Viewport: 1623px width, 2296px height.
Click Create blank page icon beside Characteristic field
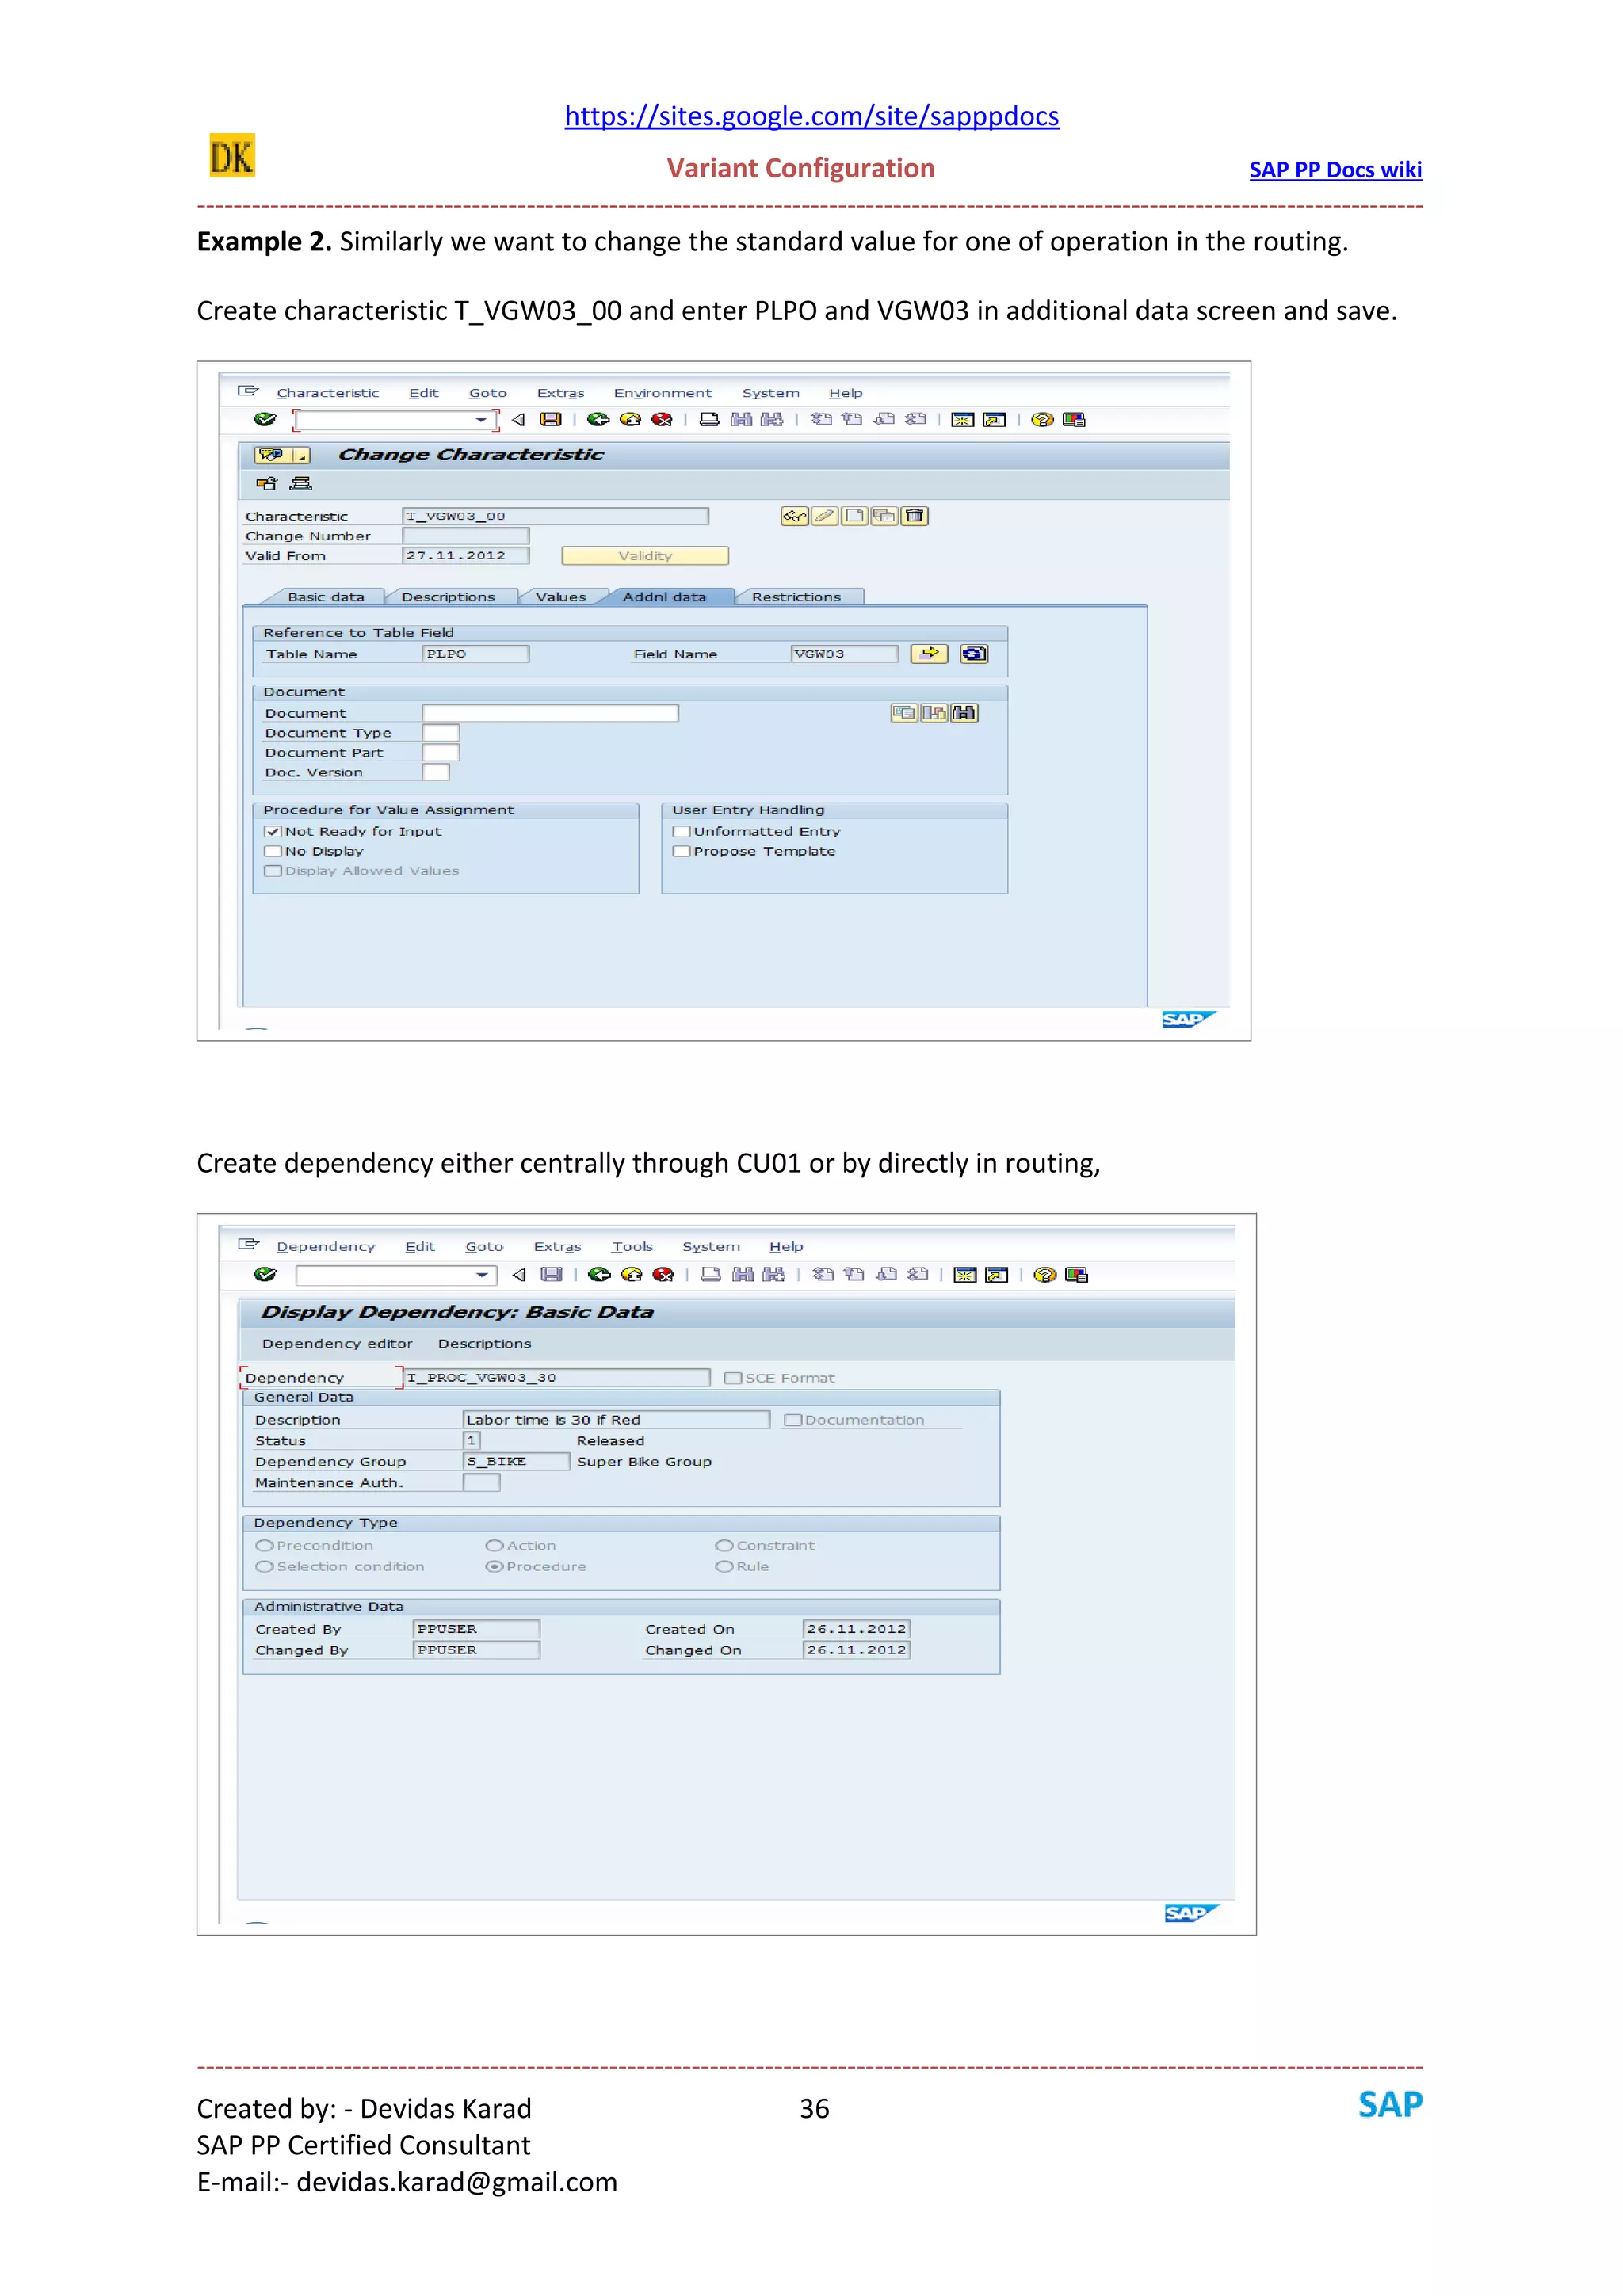(855, 516)
